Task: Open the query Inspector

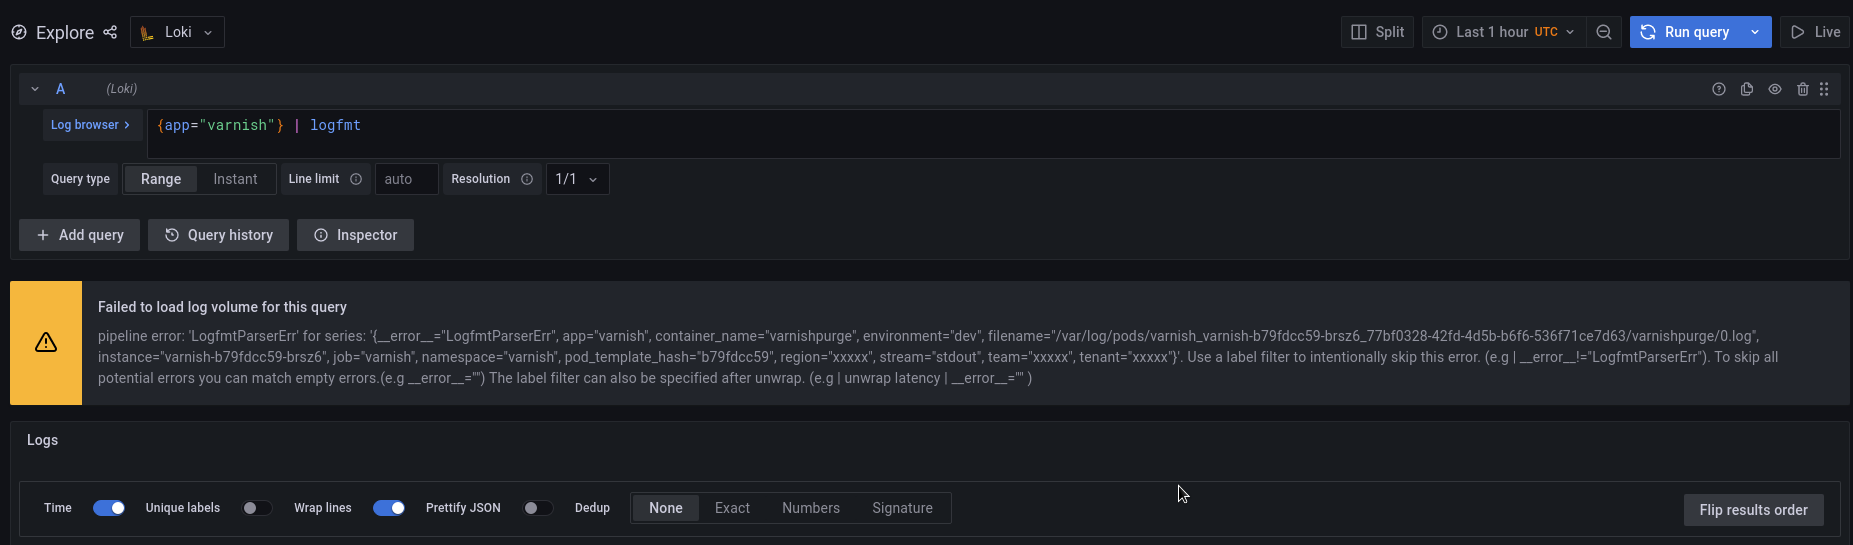Action: (x=355, y=235)
